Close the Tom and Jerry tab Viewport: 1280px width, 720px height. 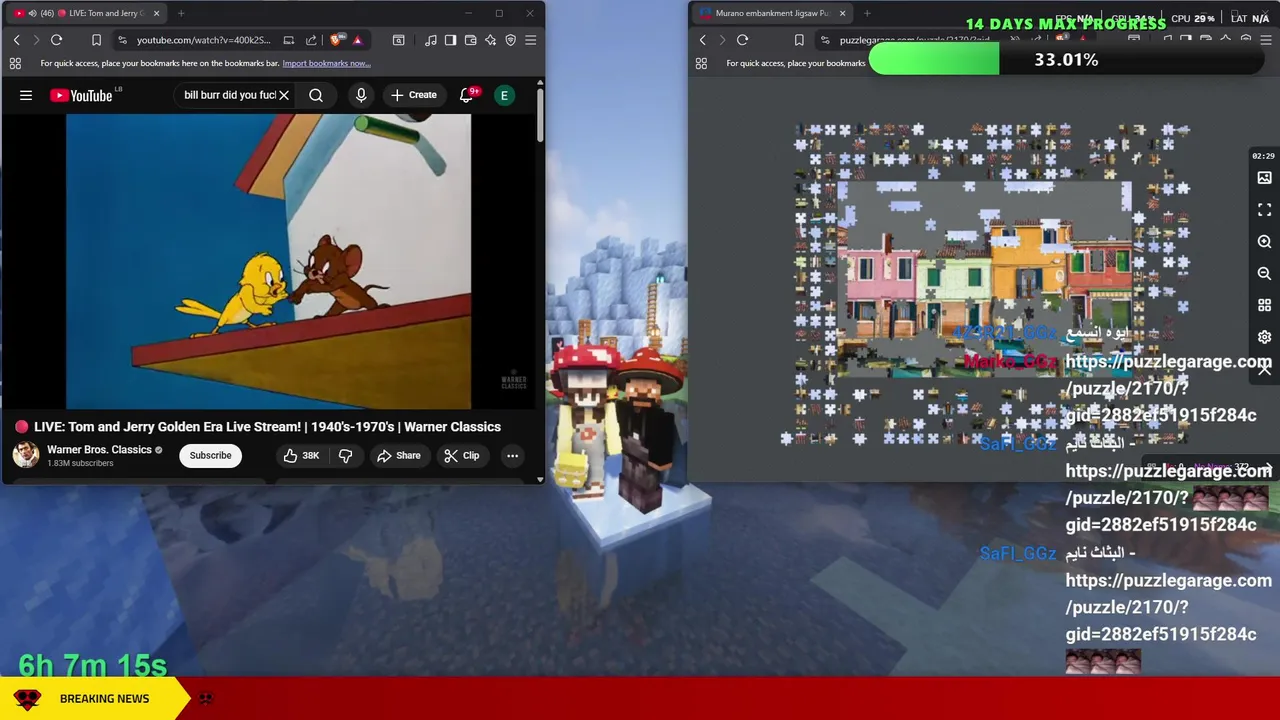(156, 13)
